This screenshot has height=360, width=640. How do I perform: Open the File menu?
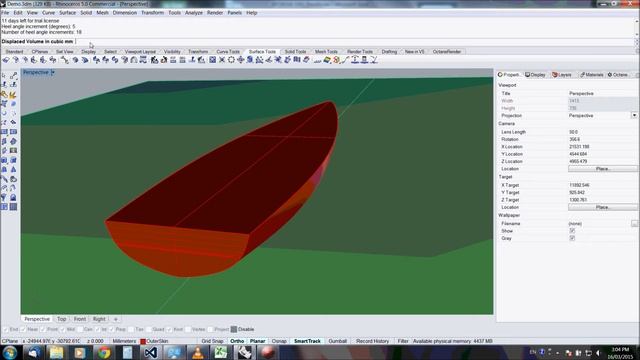pyautogui.click(x=5, y=13)
